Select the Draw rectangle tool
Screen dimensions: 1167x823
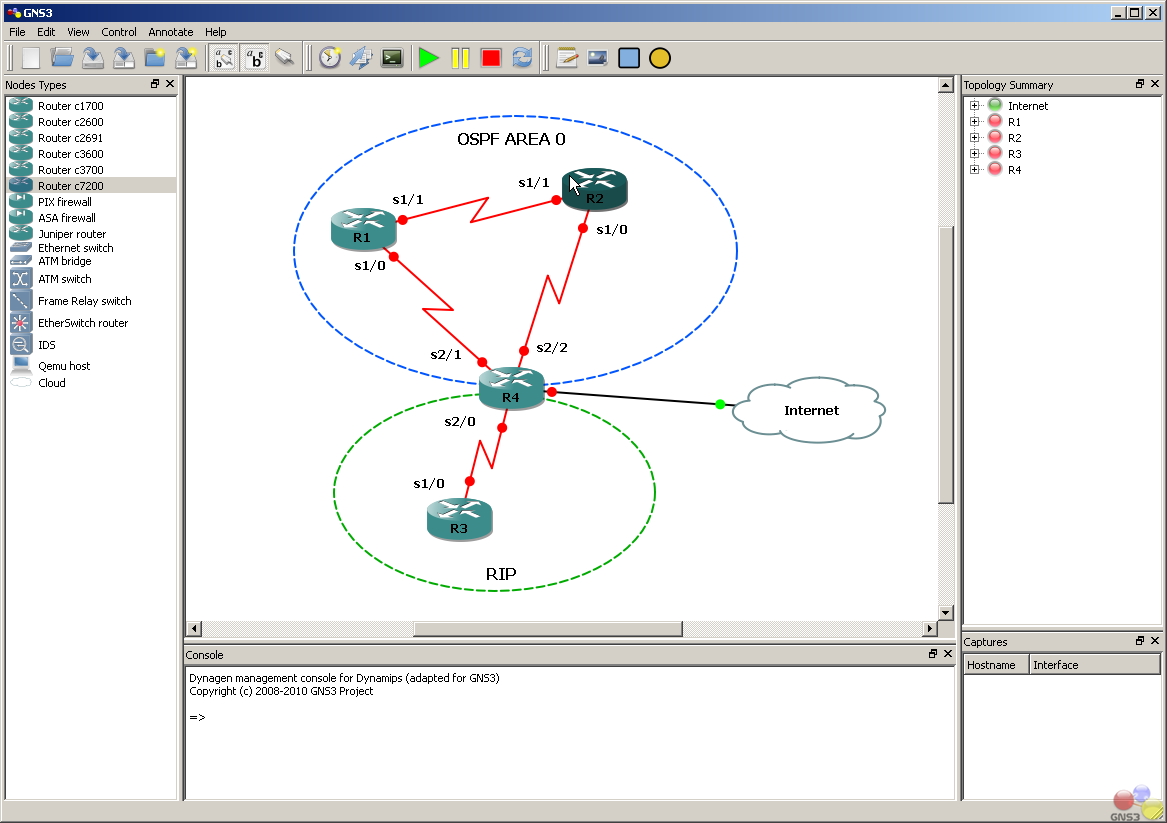click(x=629, y=58)
